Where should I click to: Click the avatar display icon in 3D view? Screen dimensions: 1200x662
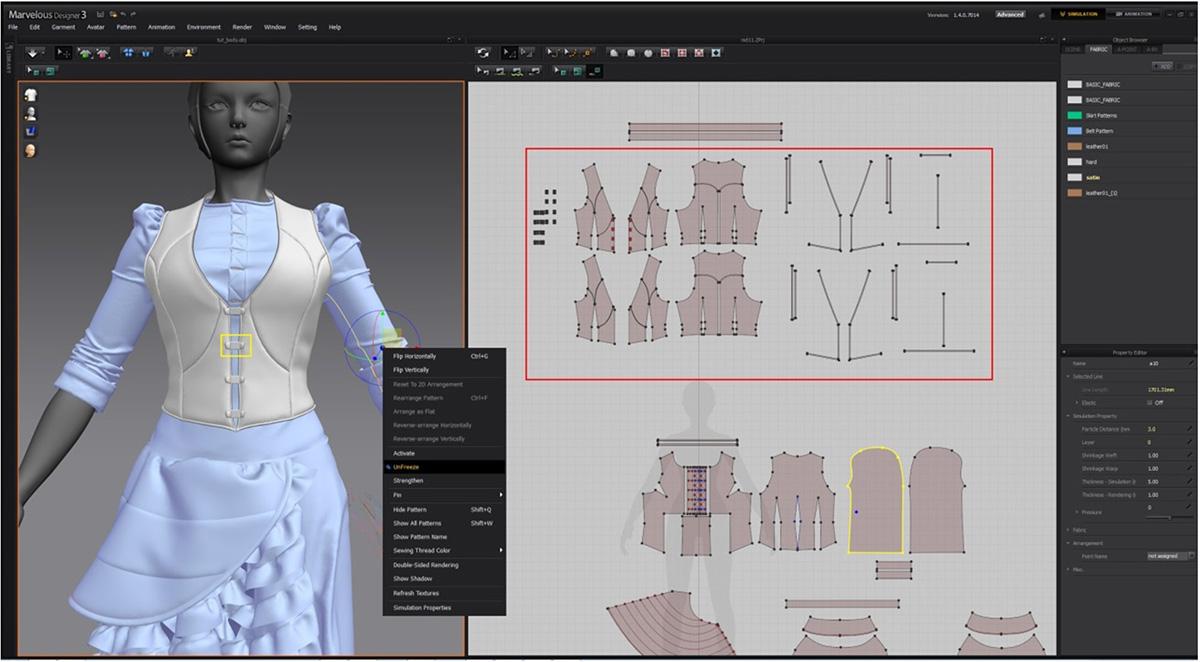[x=31, y=114]
